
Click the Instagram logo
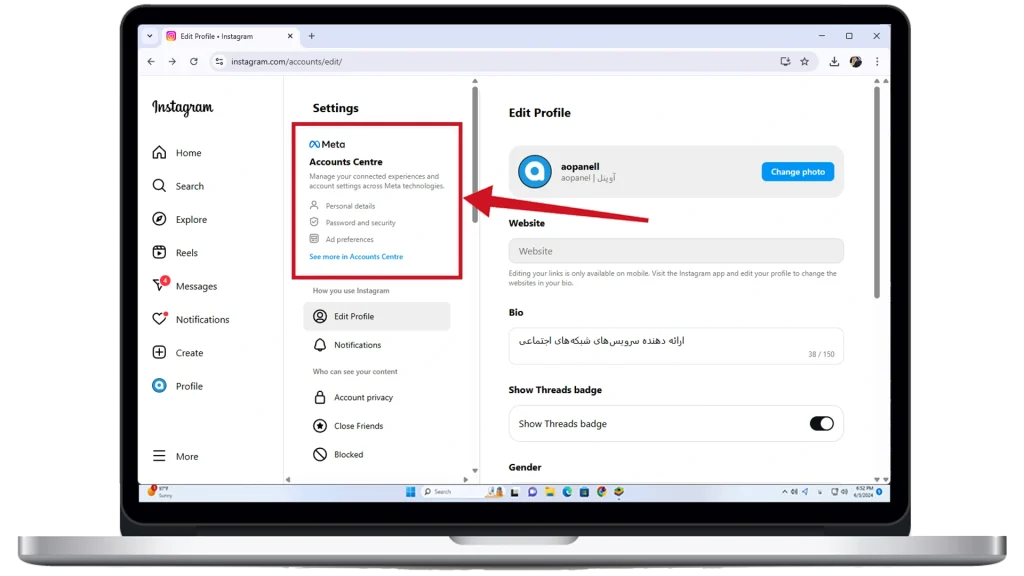click(x=182, y=108)
